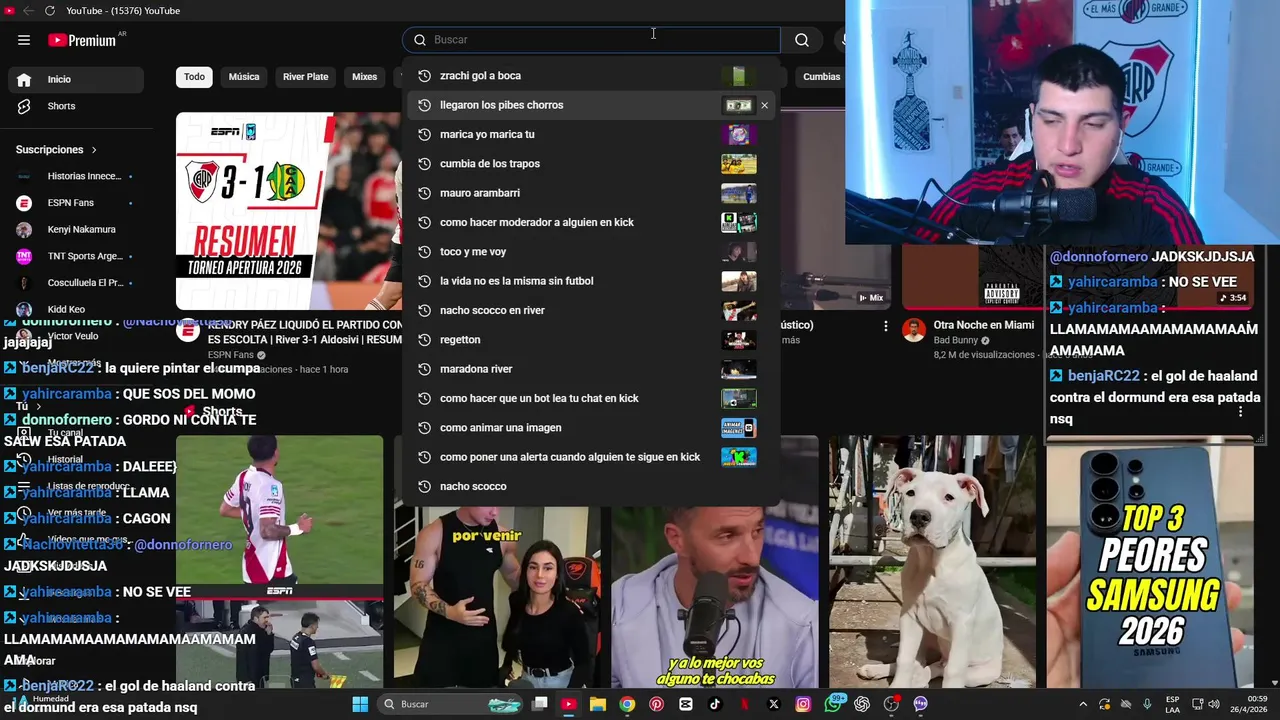Click the YouTube Premium logo
Image resolution: width=1280 pixels, height=720 pixels.
[82, 40]
